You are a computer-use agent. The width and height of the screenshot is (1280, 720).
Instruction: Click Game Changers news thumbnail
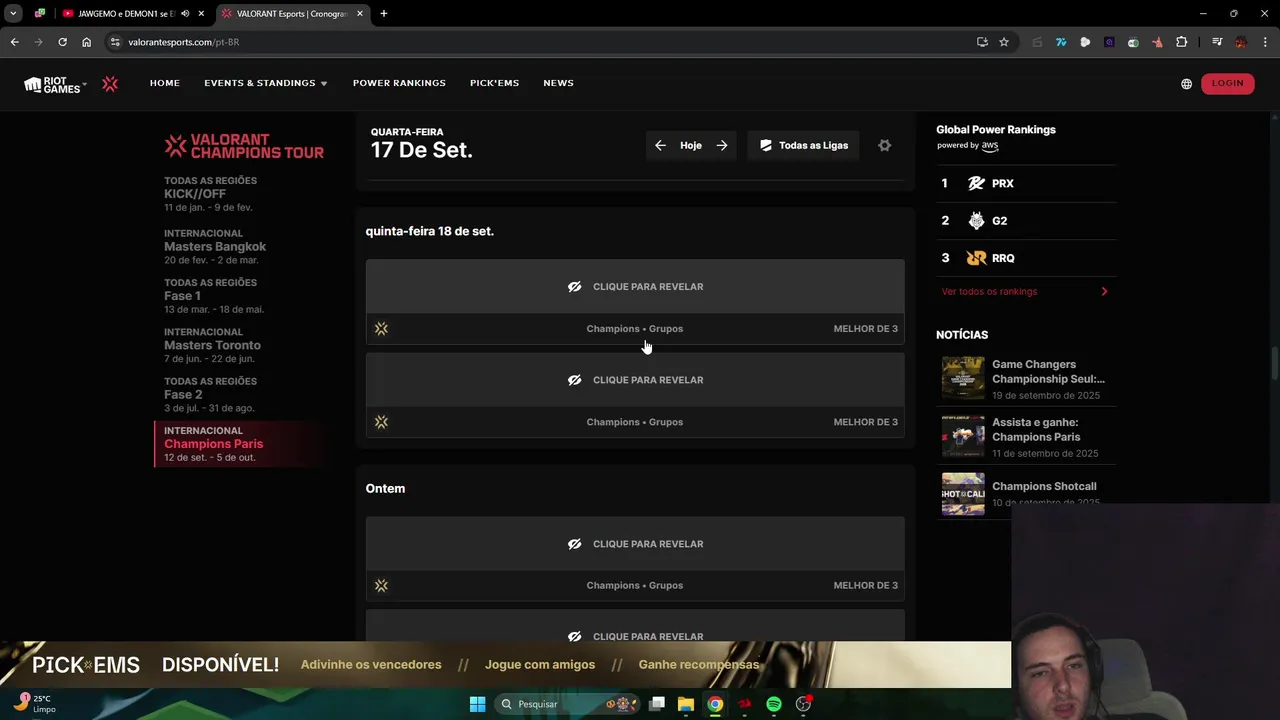tap(963, 379)
